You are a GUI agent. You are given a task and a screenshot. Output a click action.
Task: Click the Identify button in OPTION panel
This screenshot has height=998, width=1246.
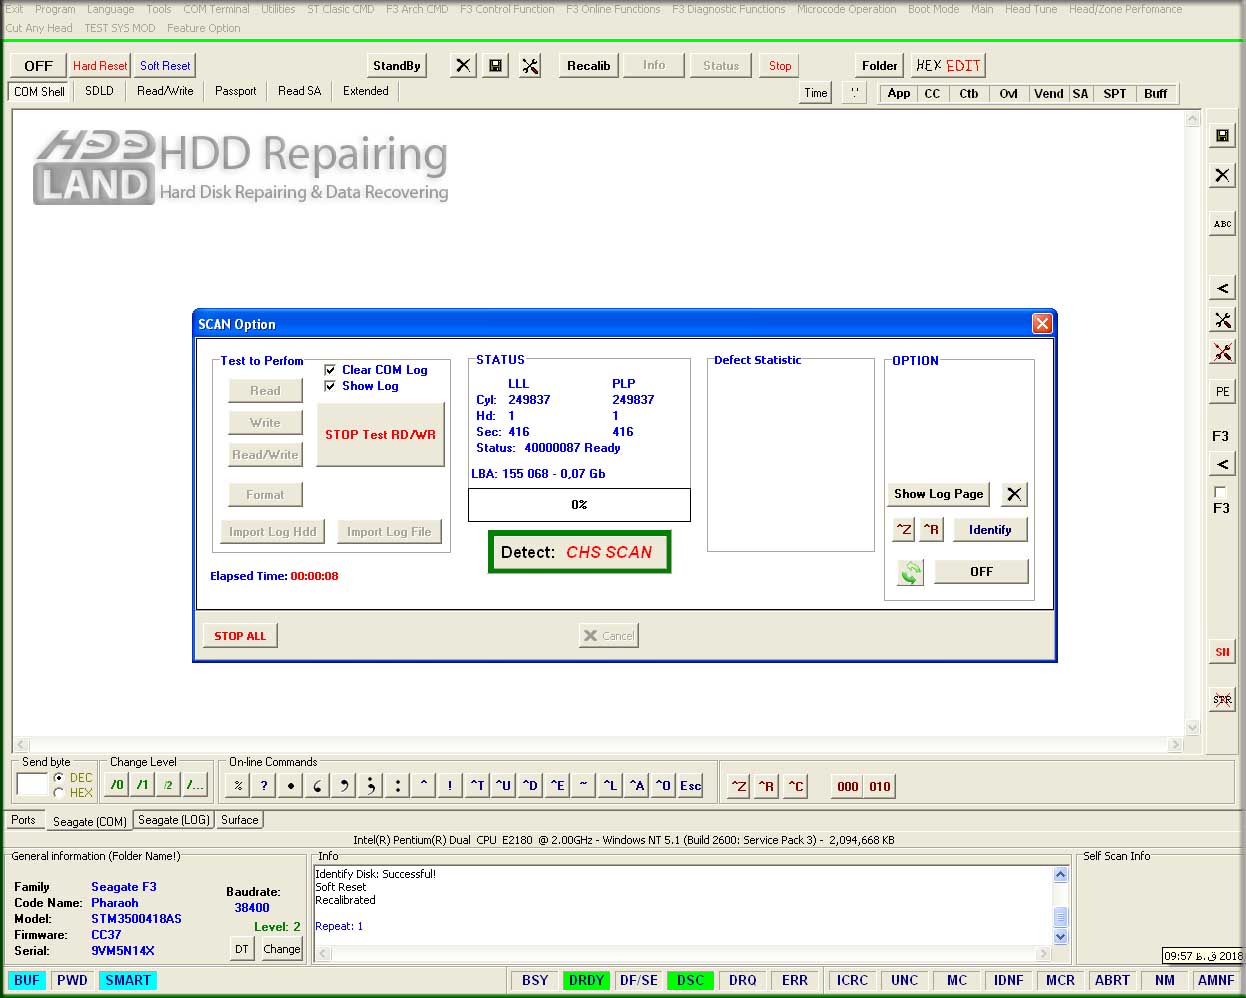[x=989, y=530]
